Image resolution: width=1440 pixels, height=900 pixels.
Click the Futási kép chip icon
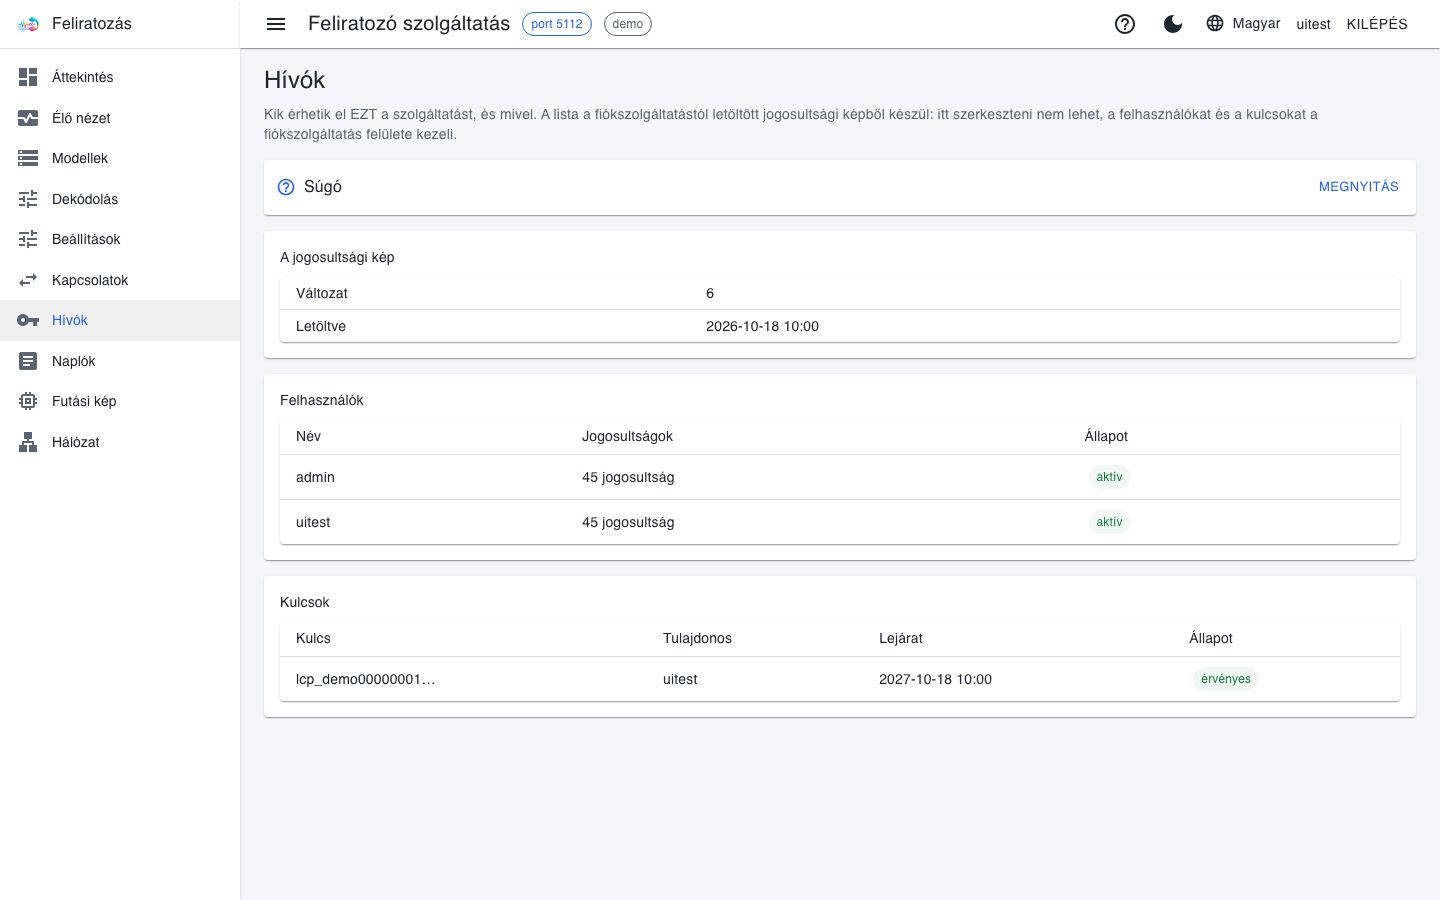coord(28,401)
